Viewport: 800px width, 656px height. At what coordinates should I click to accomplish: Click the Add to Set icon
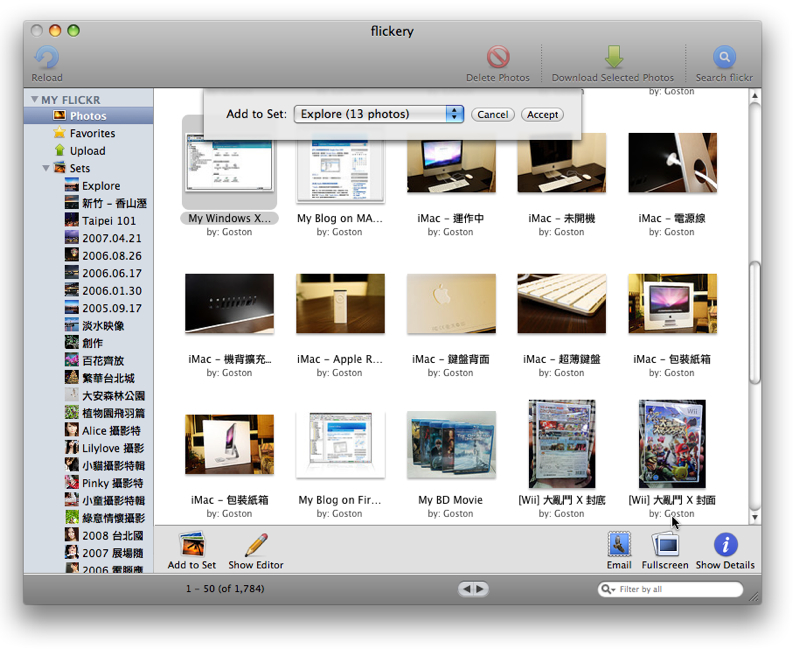pyautogui.click(x=192, y=544)
